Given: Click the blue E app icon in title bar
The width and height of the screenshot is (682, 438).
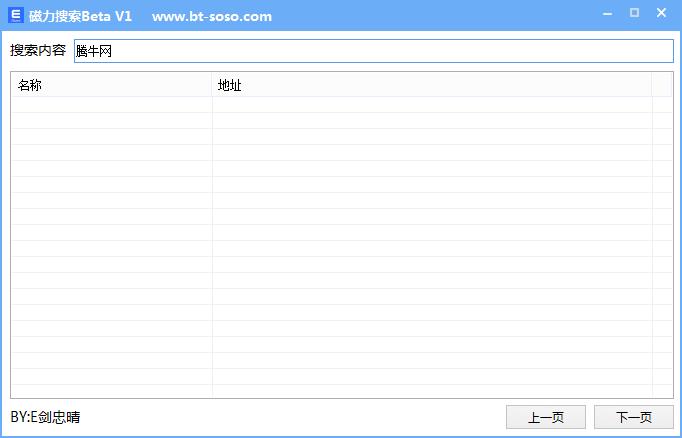Looking at the screenshot, I should click(16, 16).
